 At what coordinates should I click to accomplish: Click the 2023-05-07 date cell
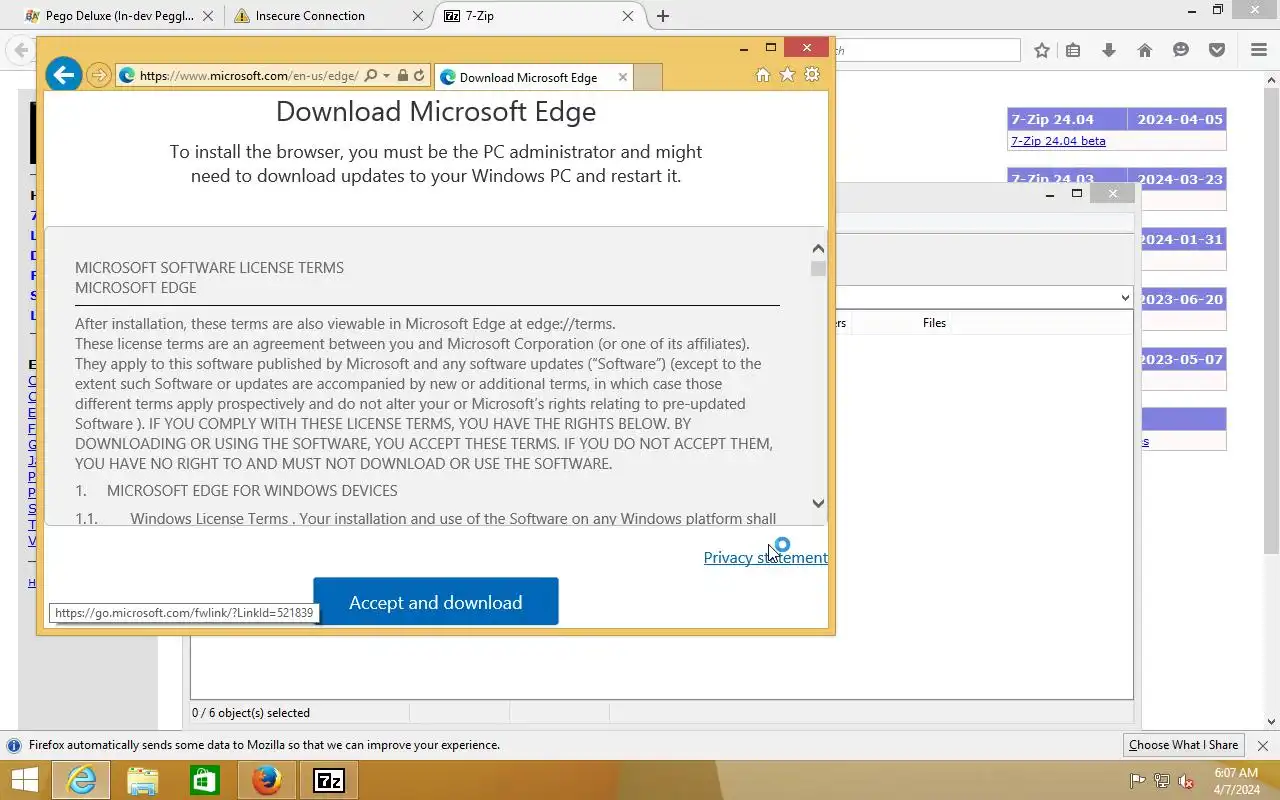click(1183, 359)
